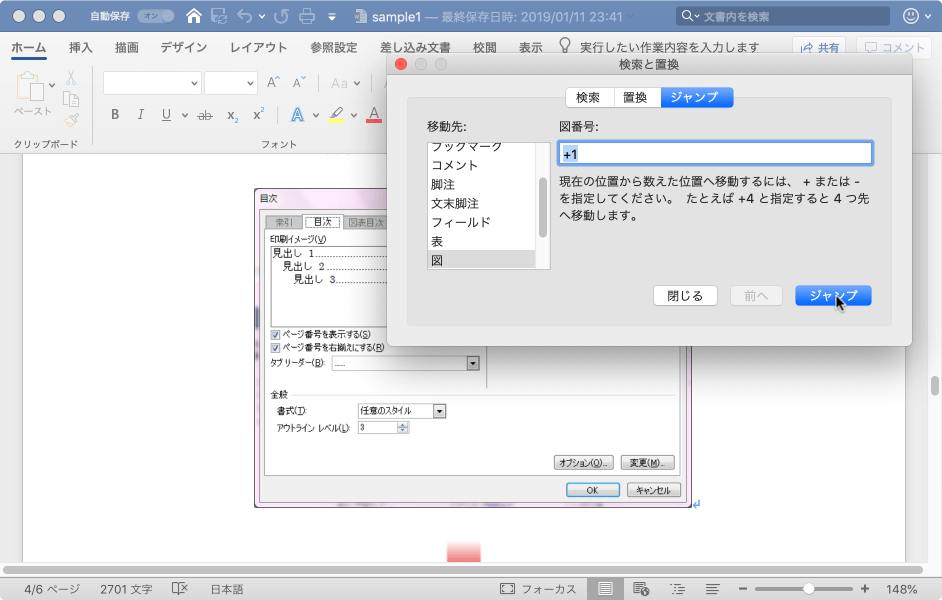
Task: Click the spelling check book icon
Action: (x=180, y=589)
